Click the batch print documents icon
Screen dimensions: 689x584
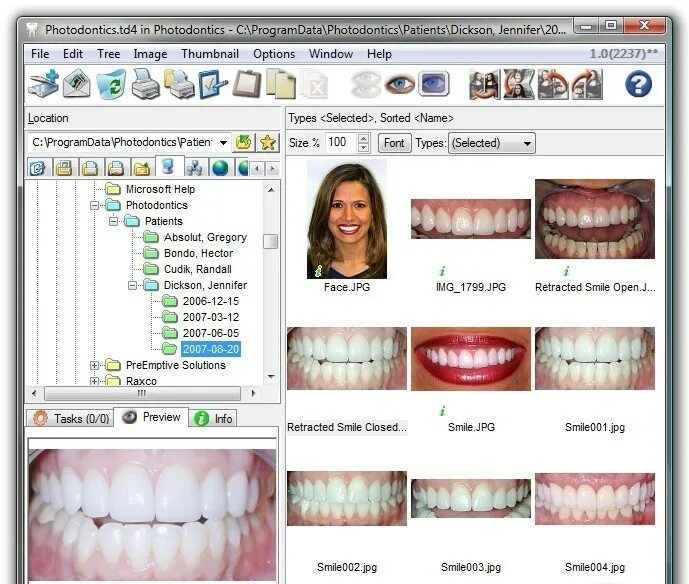pyautogui.click(x=179, y=84)
